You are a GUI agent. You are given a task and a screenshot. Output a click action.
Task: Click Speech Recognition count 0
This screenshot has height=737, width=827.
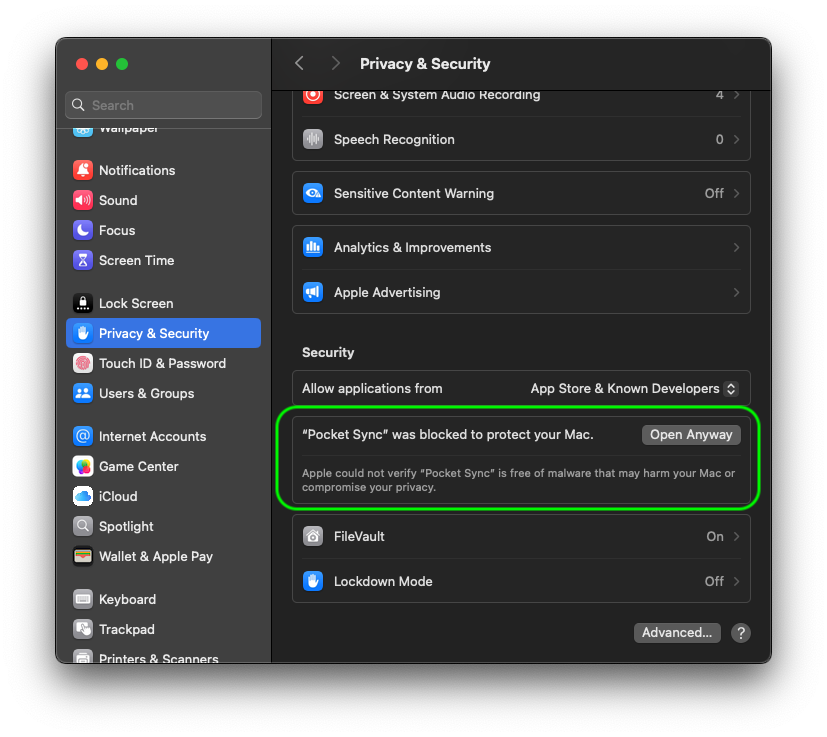719,139
